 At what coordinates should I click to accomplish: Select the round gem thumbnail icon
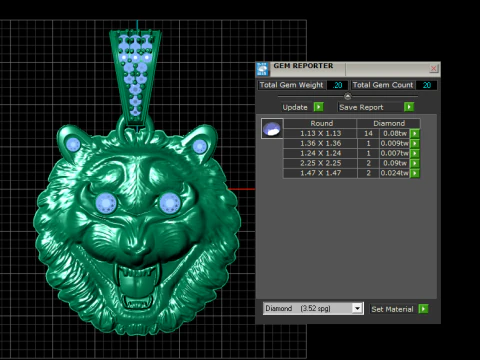point(272,129)
